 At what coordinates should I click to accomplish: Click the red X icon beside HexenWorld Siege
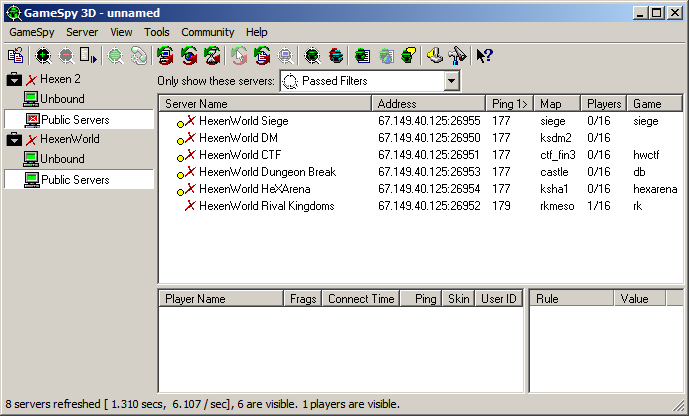pos(190,121)
